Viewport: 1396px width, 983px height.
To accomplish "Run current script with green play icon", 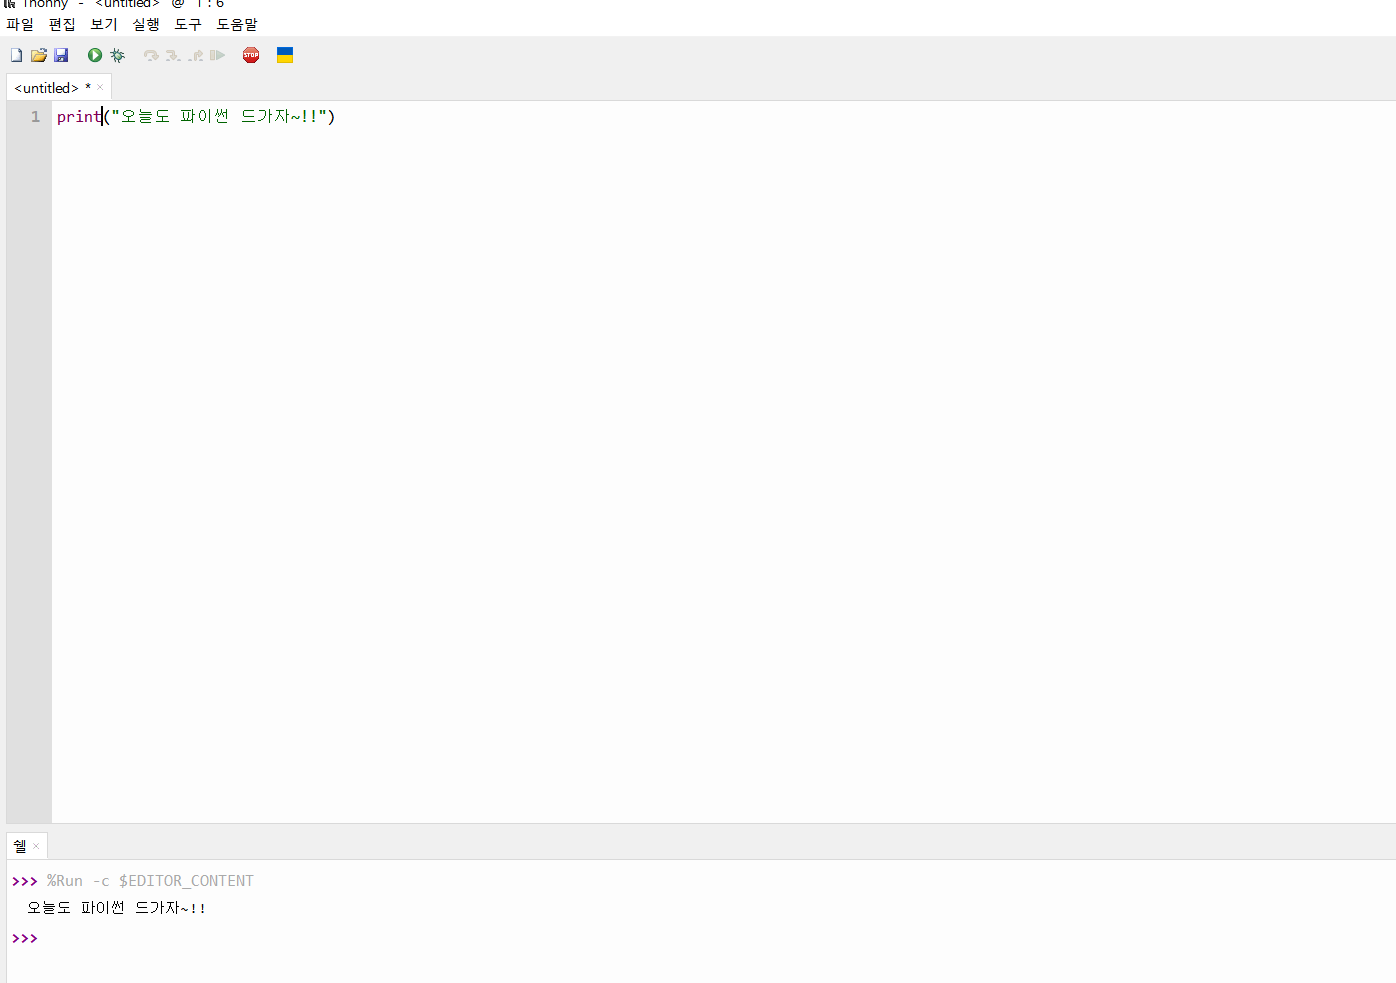I will pyautogui.click(x=95, y=55).
